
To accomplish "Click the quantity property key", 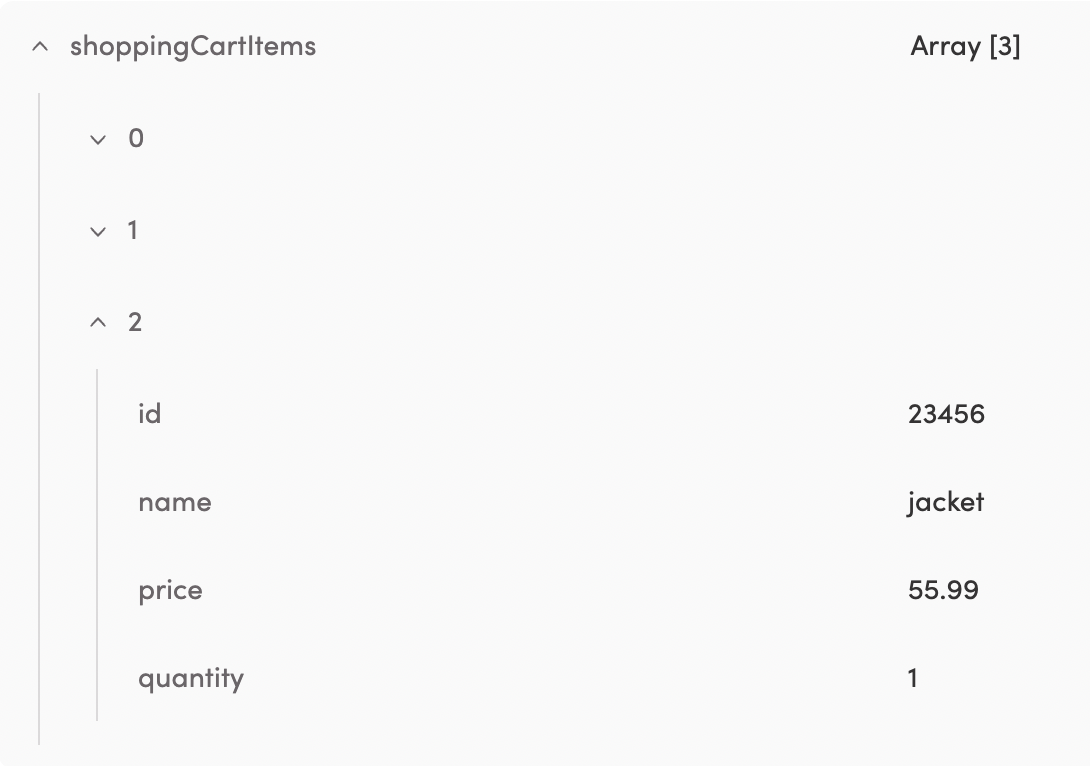I will 191,678.
